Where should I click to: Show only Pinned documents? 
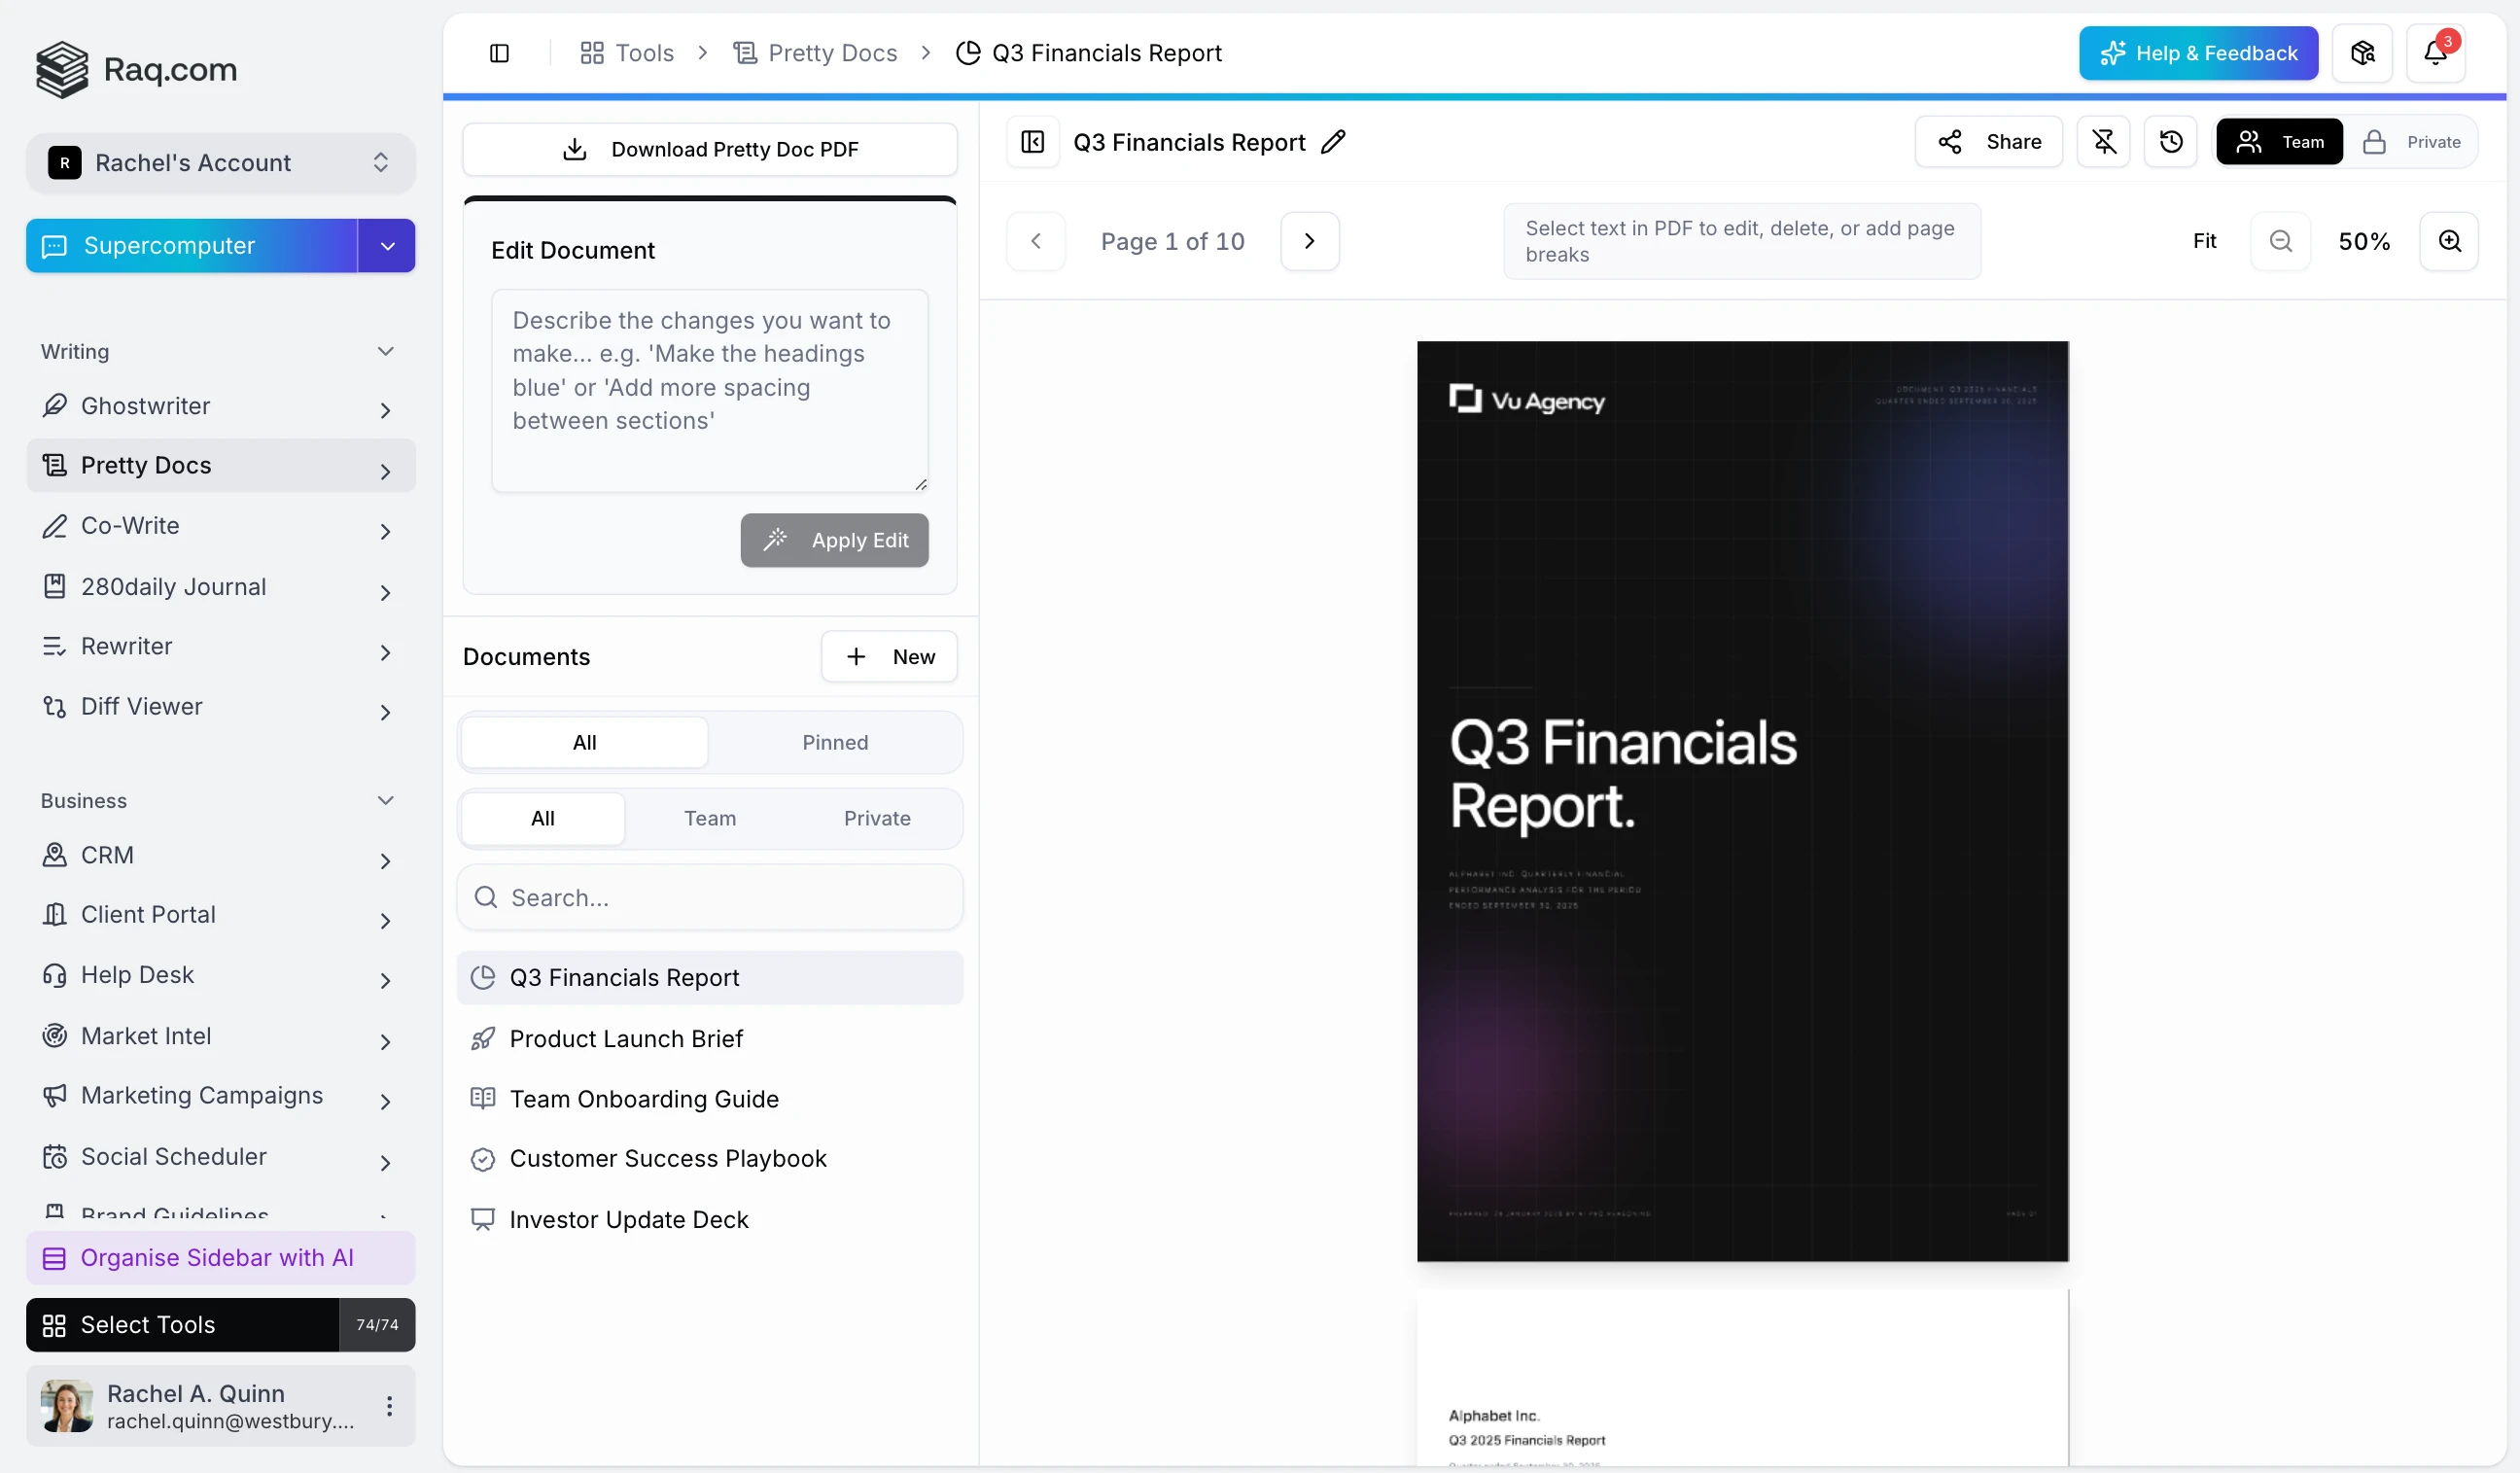pos(835,743)
